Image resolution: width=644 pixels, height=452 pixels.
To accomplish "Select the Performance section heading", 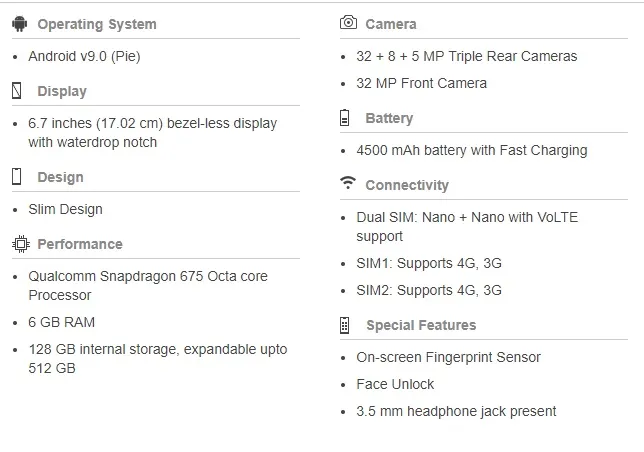I will [80, 244].
